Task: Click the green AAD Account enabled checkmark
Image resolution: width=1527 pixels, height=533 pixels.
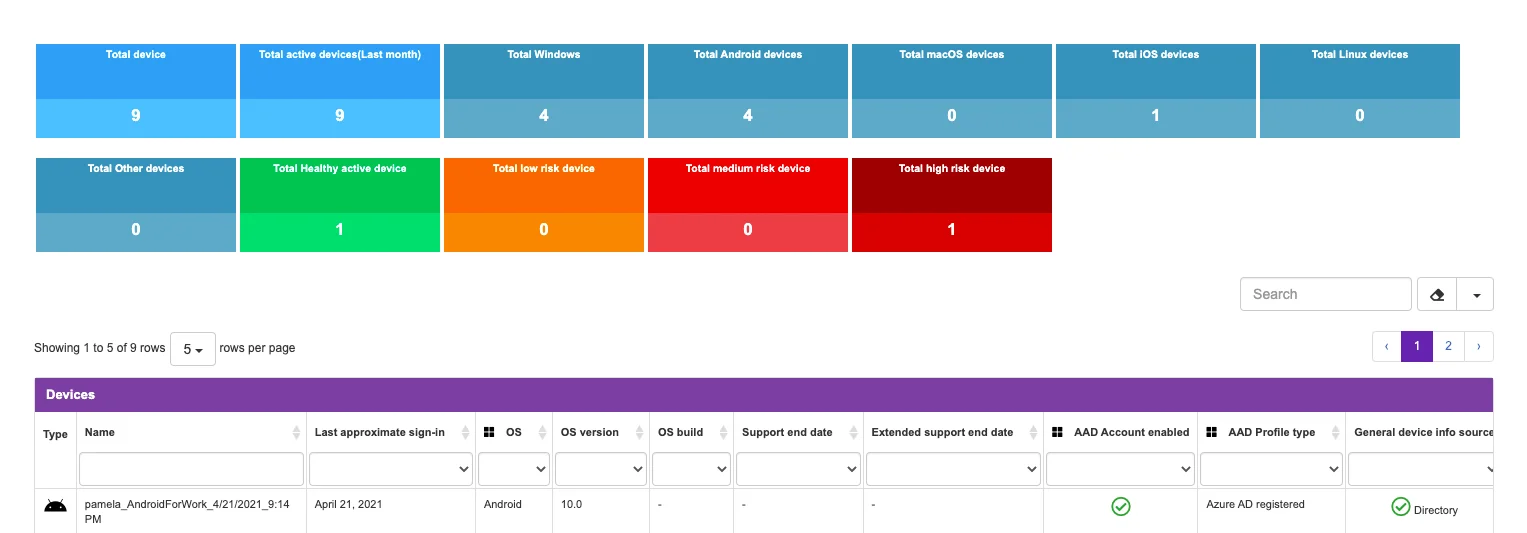Action: click(x=1121, y=507)
